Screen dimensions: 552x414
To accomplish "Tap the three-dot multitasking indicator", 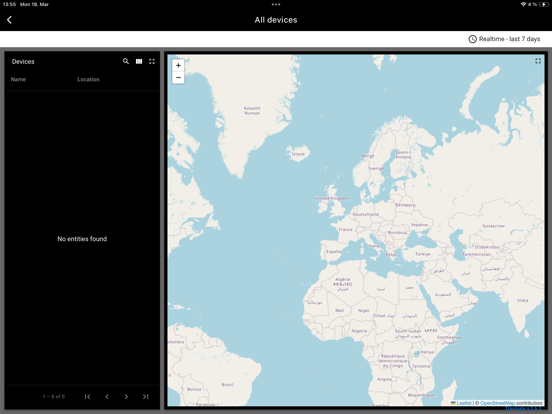I will coord(276,5).
